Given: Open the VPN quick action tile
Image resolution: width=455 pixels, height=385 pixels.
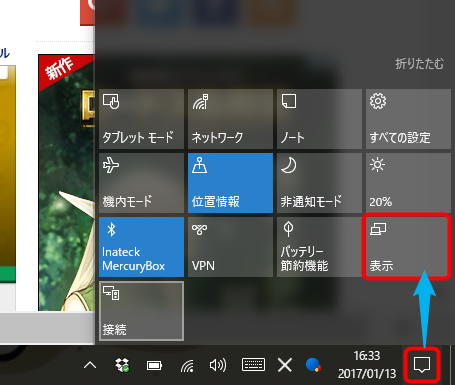Looking at the screenshot, I should coord(230,247).
